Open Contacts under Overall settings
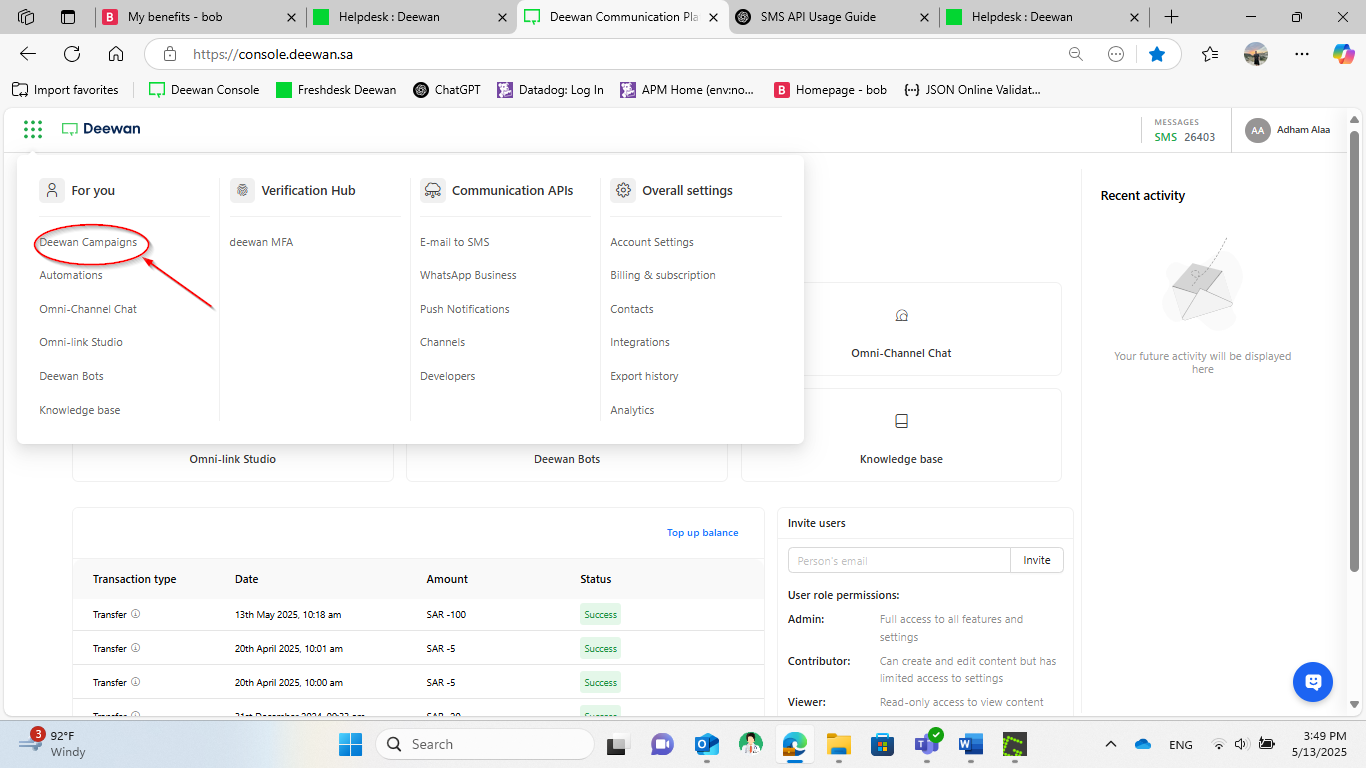The height and width of the screenshot is (768, 1366). point(632,309)
